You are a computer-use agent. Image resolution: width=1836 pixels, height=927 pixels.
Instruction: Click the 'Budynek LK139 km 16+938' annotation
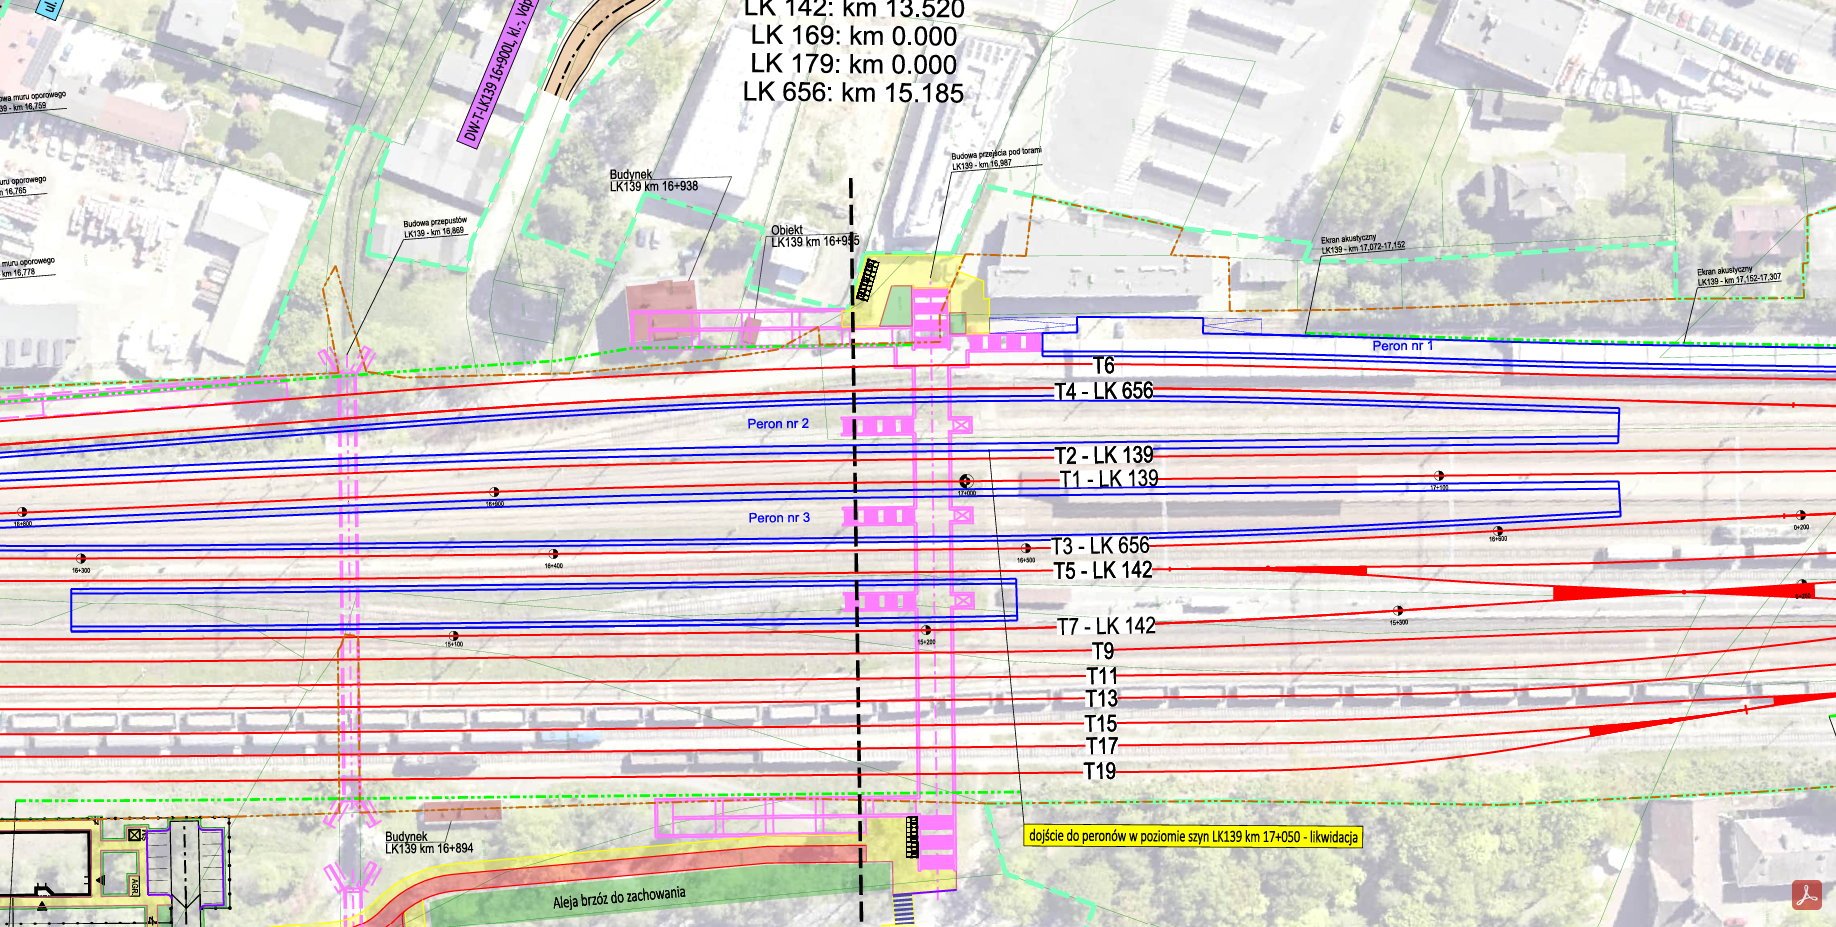[654, 181]
